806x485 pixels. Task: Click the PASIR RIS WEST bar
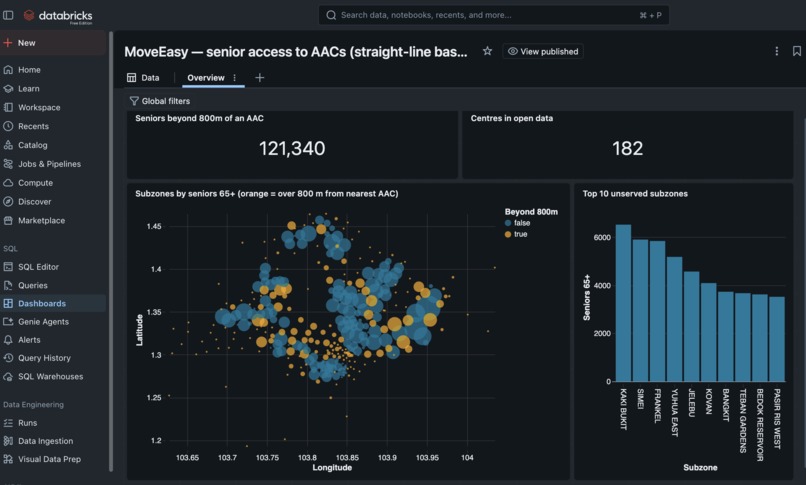coord(777,339)
